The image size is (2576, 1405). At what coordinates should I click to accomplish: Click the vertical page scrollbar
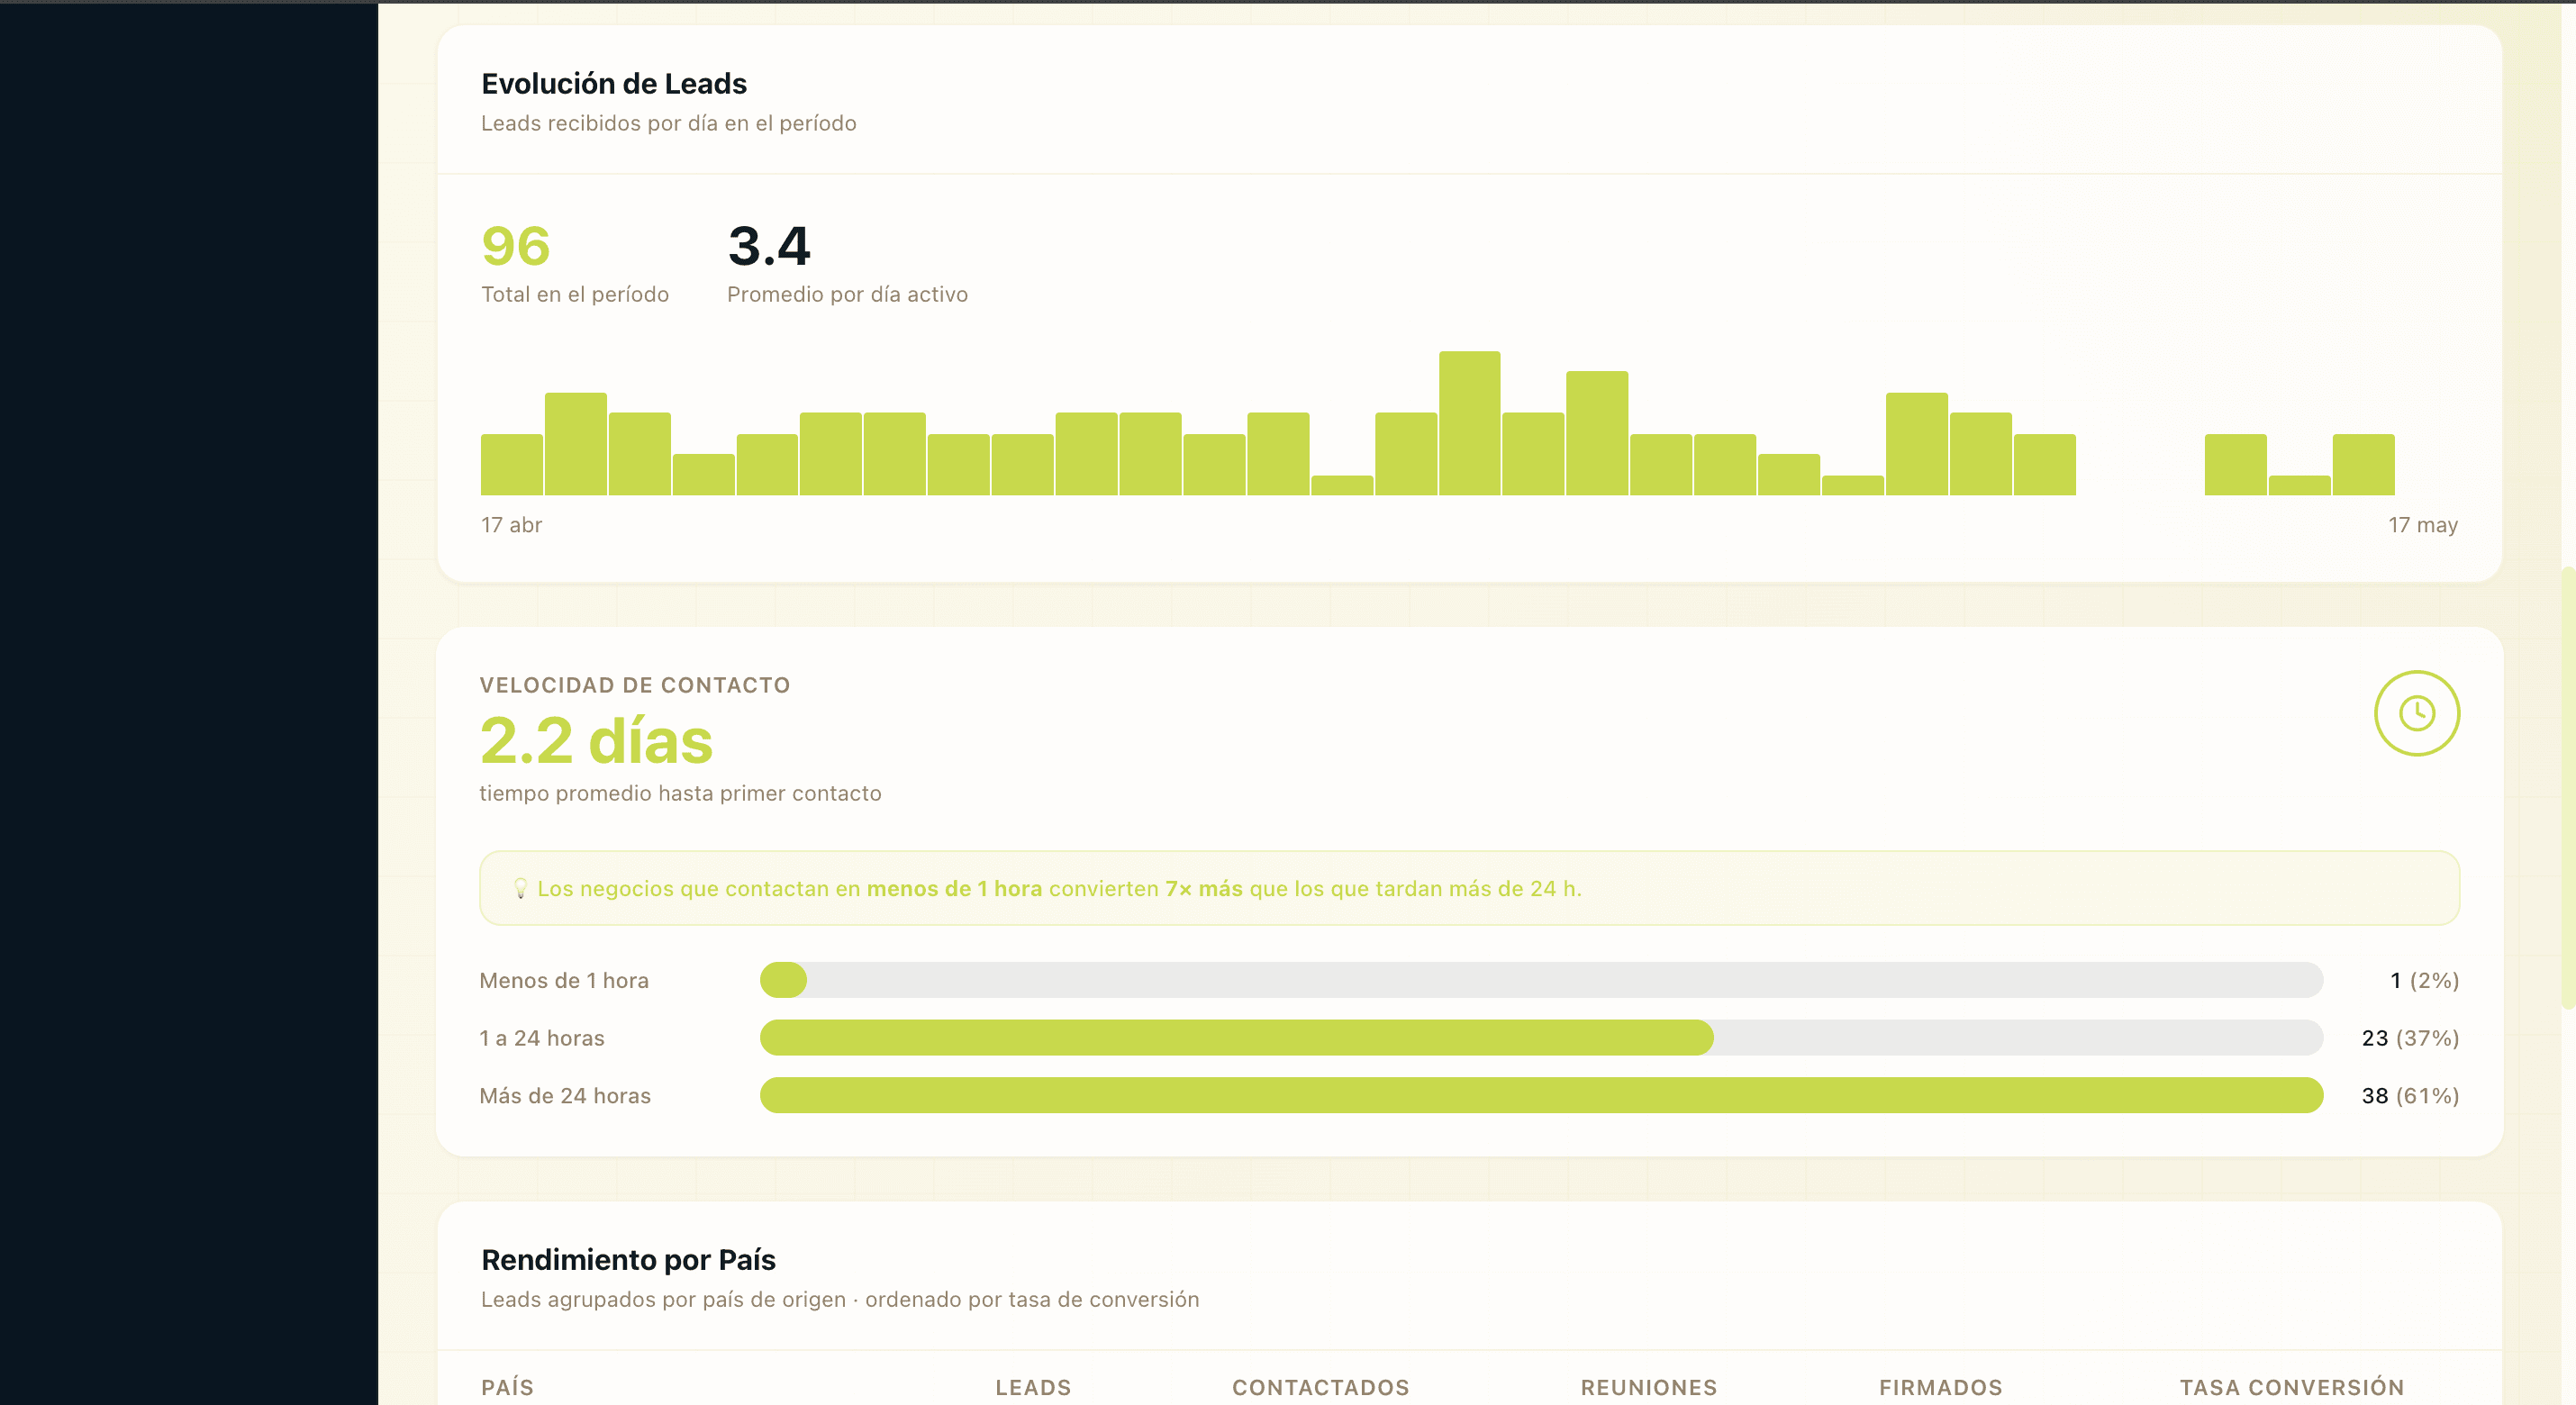click(x=2568, y=788)
